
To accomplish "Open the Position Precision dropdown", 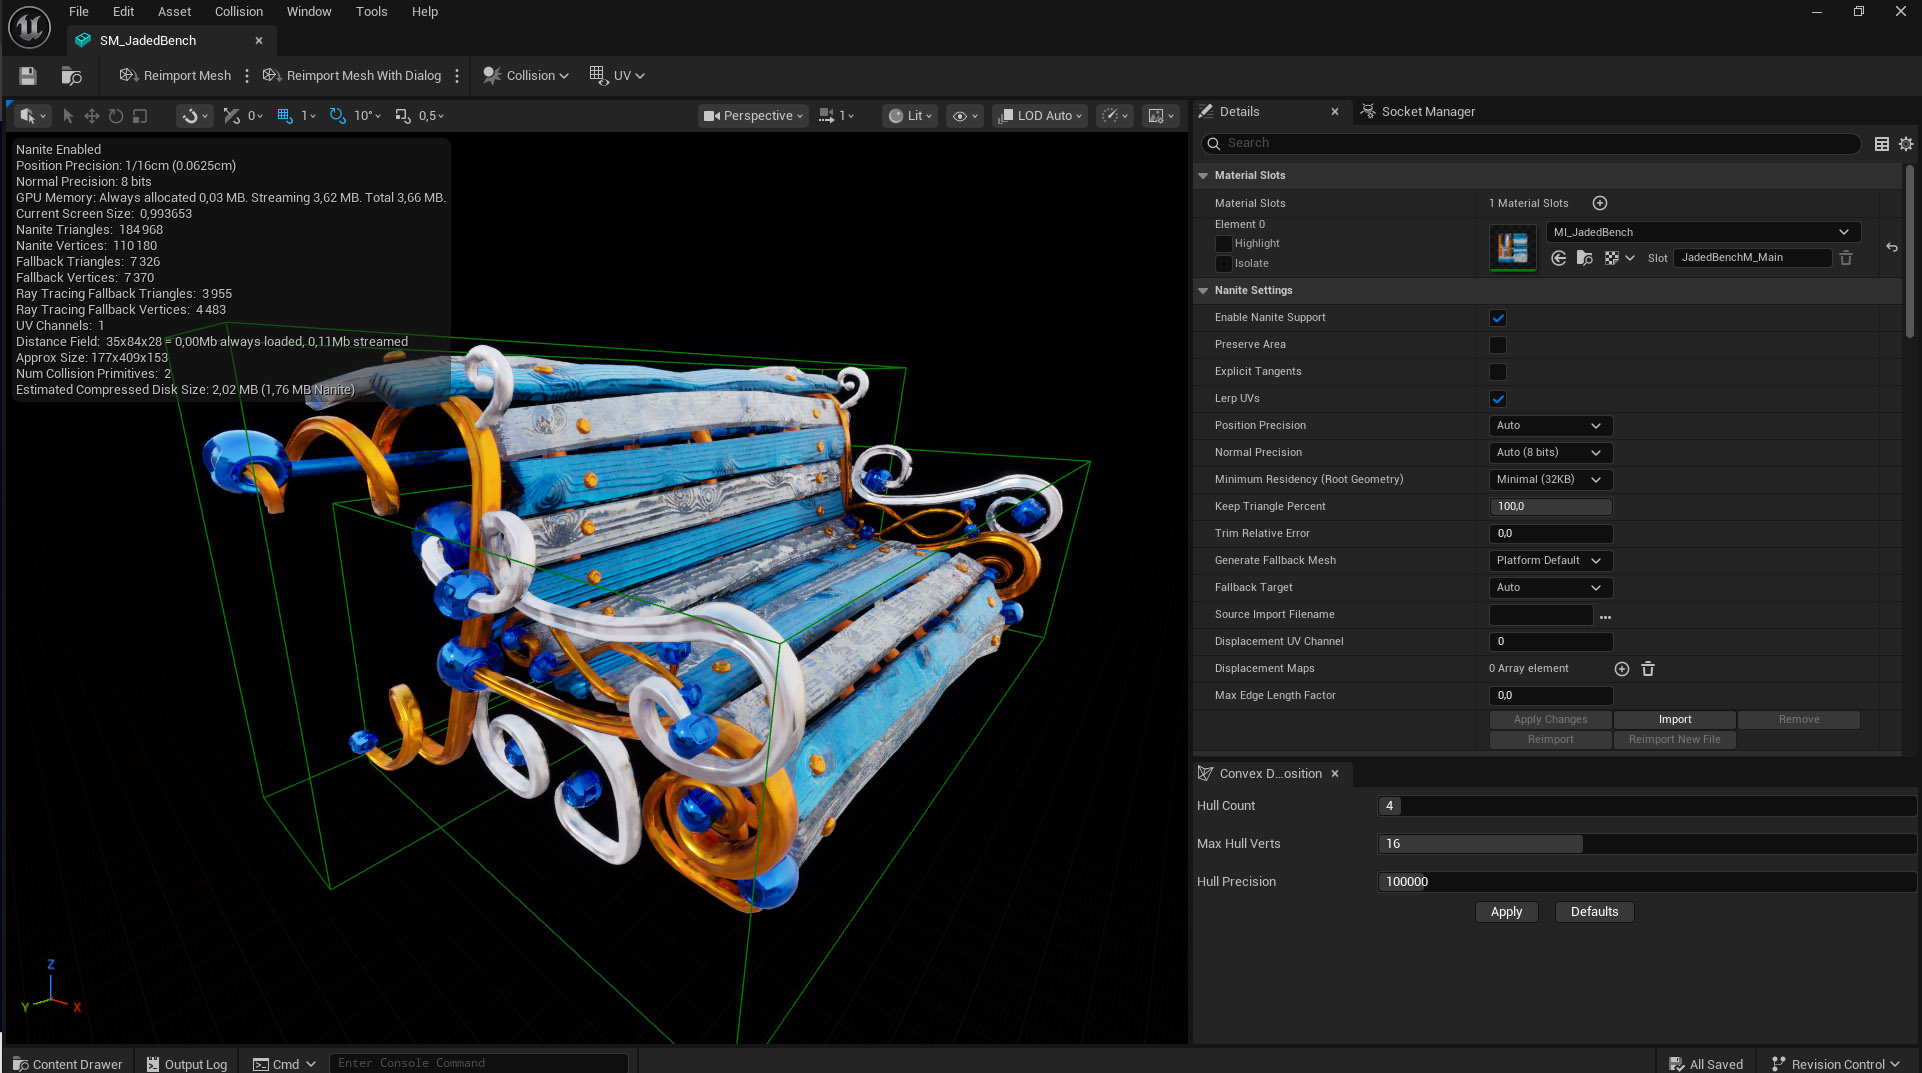I will tap(1550, 426).
